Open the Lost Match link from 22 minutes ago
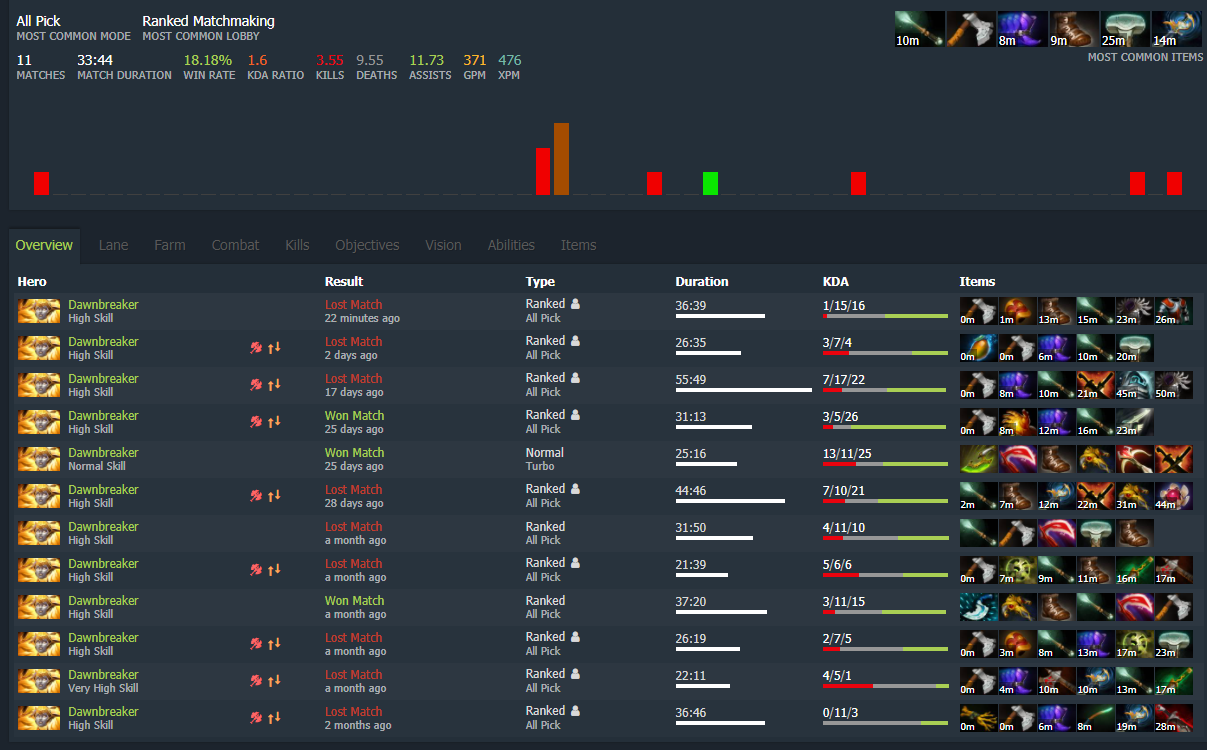1207x750 pixels. pos(353,305)
